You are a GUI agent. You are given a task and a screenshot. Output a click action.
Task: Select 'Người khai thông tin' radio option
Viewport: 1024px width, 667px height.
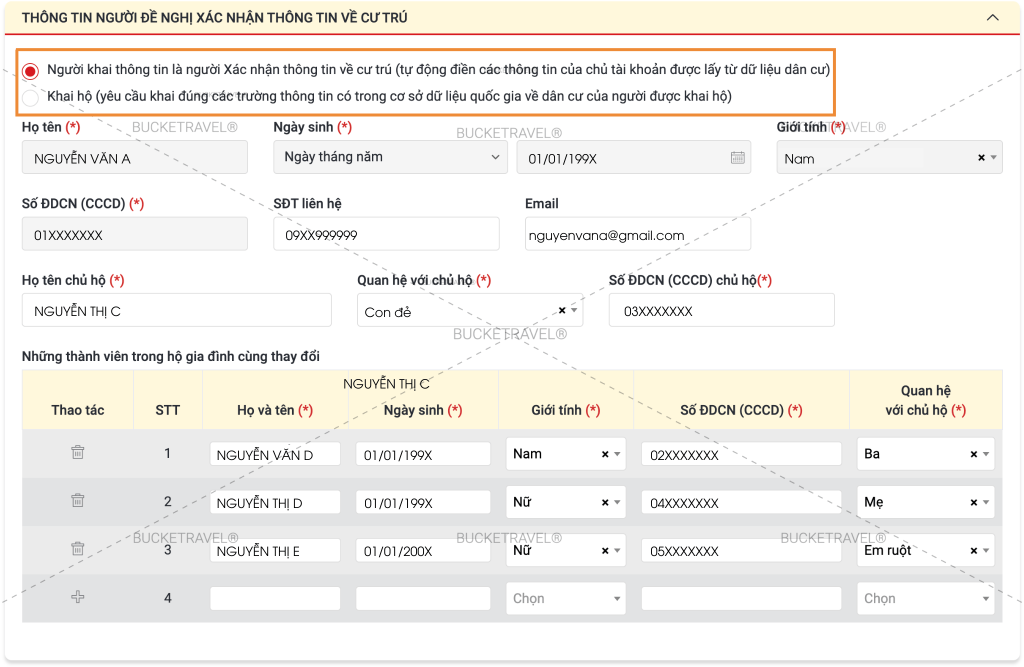point(31,71)
